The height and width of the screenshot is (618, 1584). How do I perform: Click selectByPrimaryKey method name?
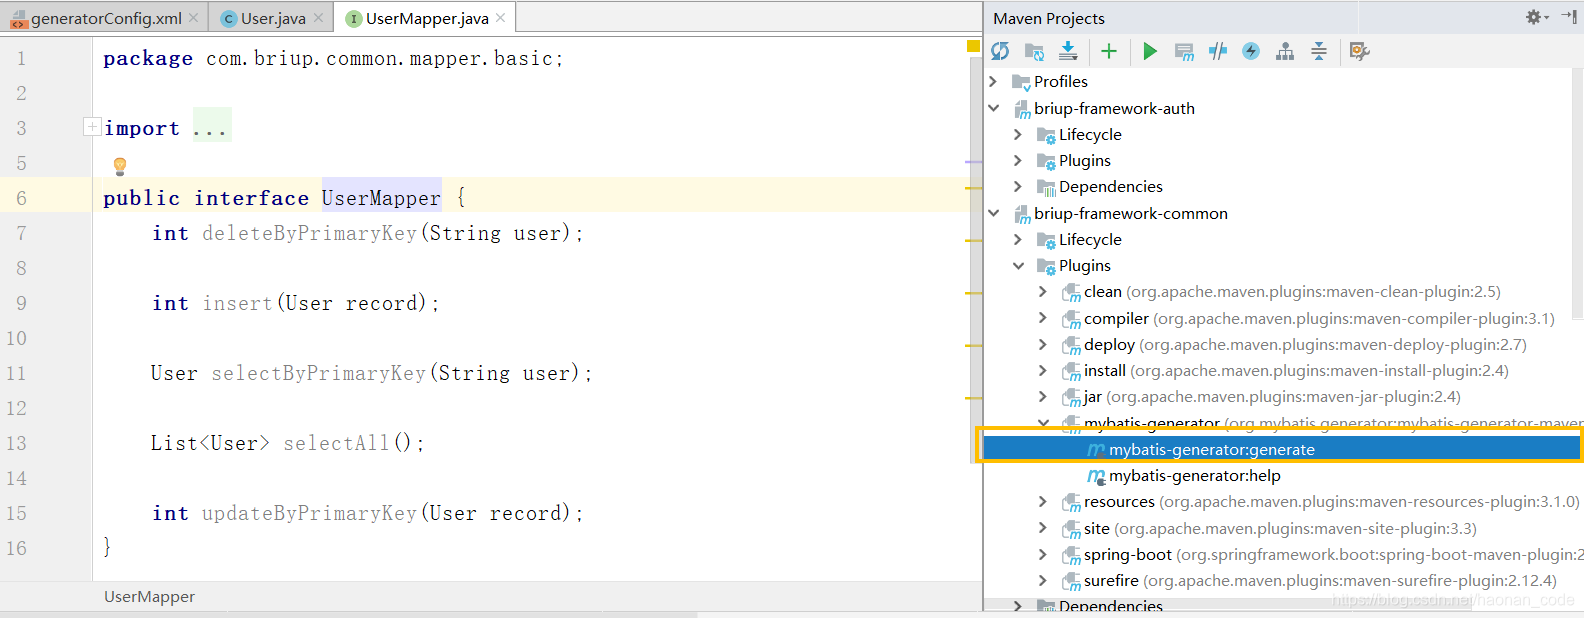click(x=318, y=373)
